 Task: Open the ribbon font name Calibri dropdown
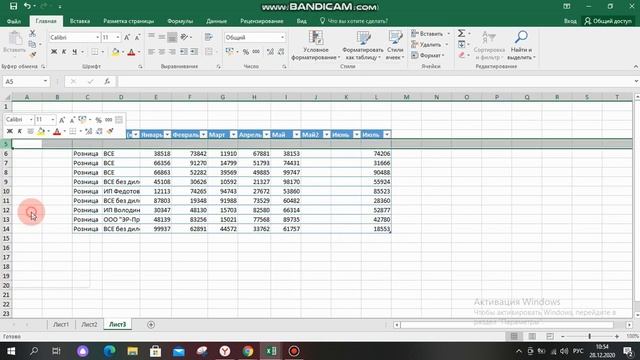tap(98, 38)
